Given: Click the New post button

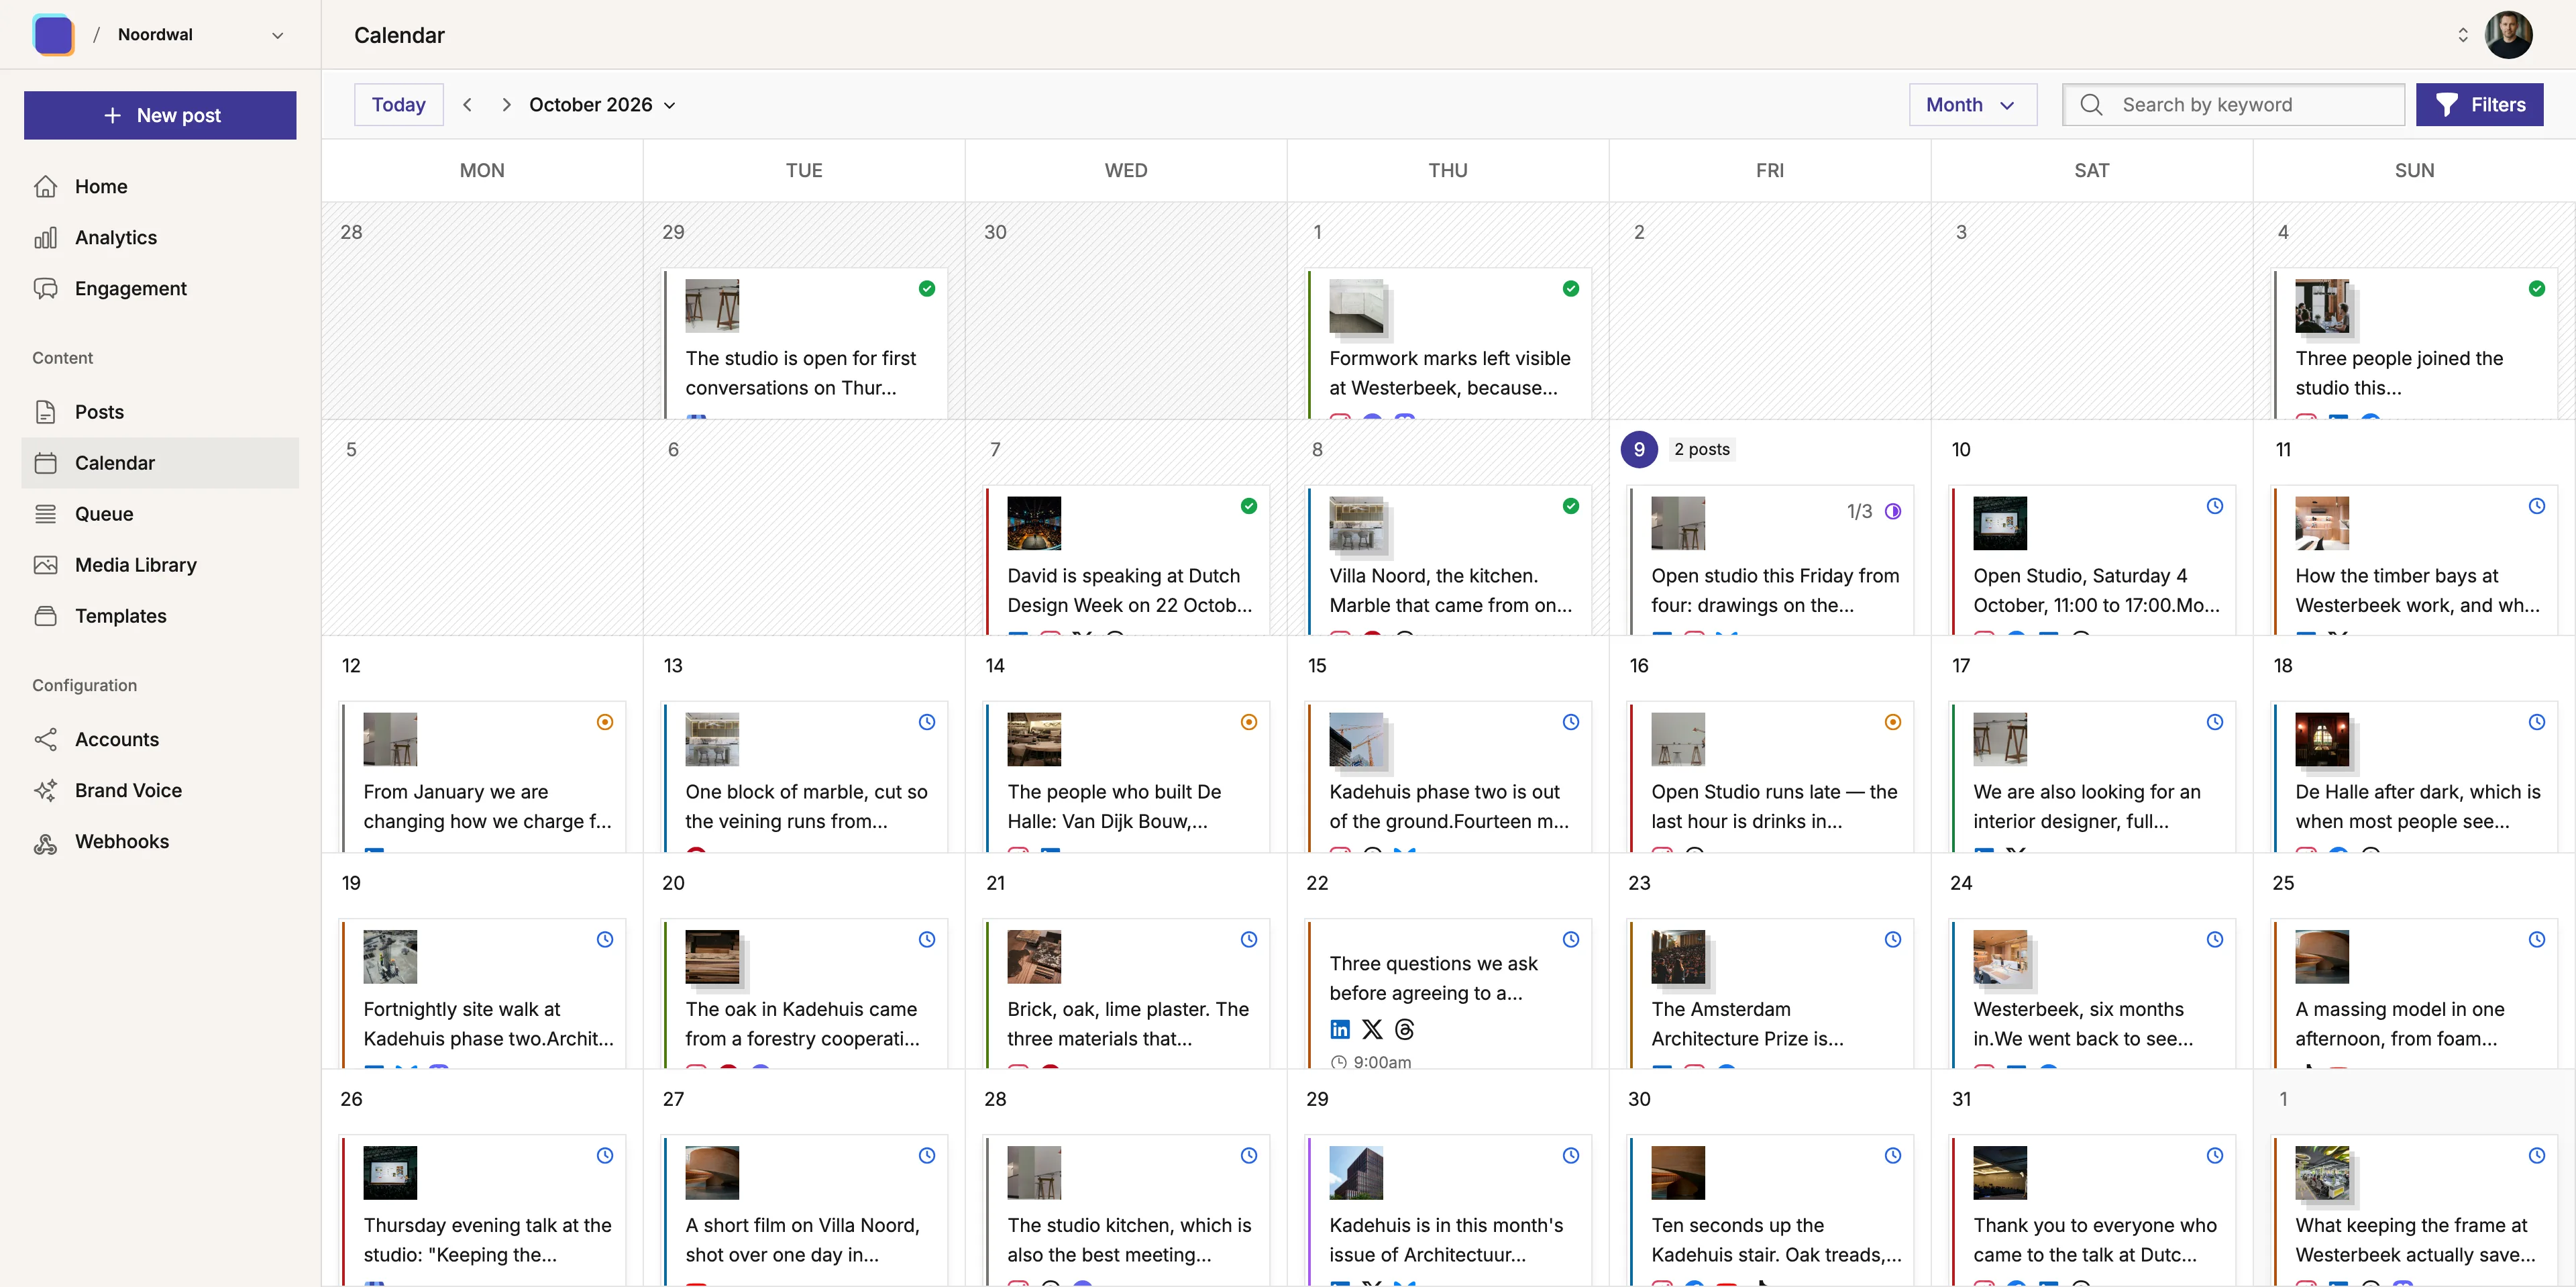Looking at the screenshot, I should pos(160,115).
